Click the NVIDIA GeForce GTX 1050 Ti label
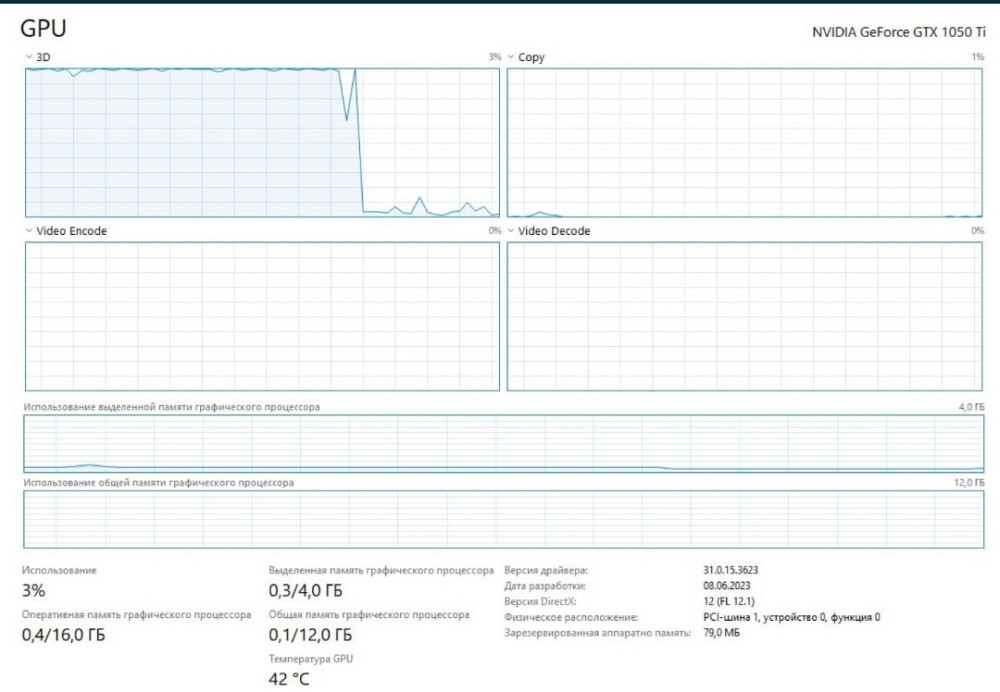Screen dimensions: 1000x692 click(897, 32)
